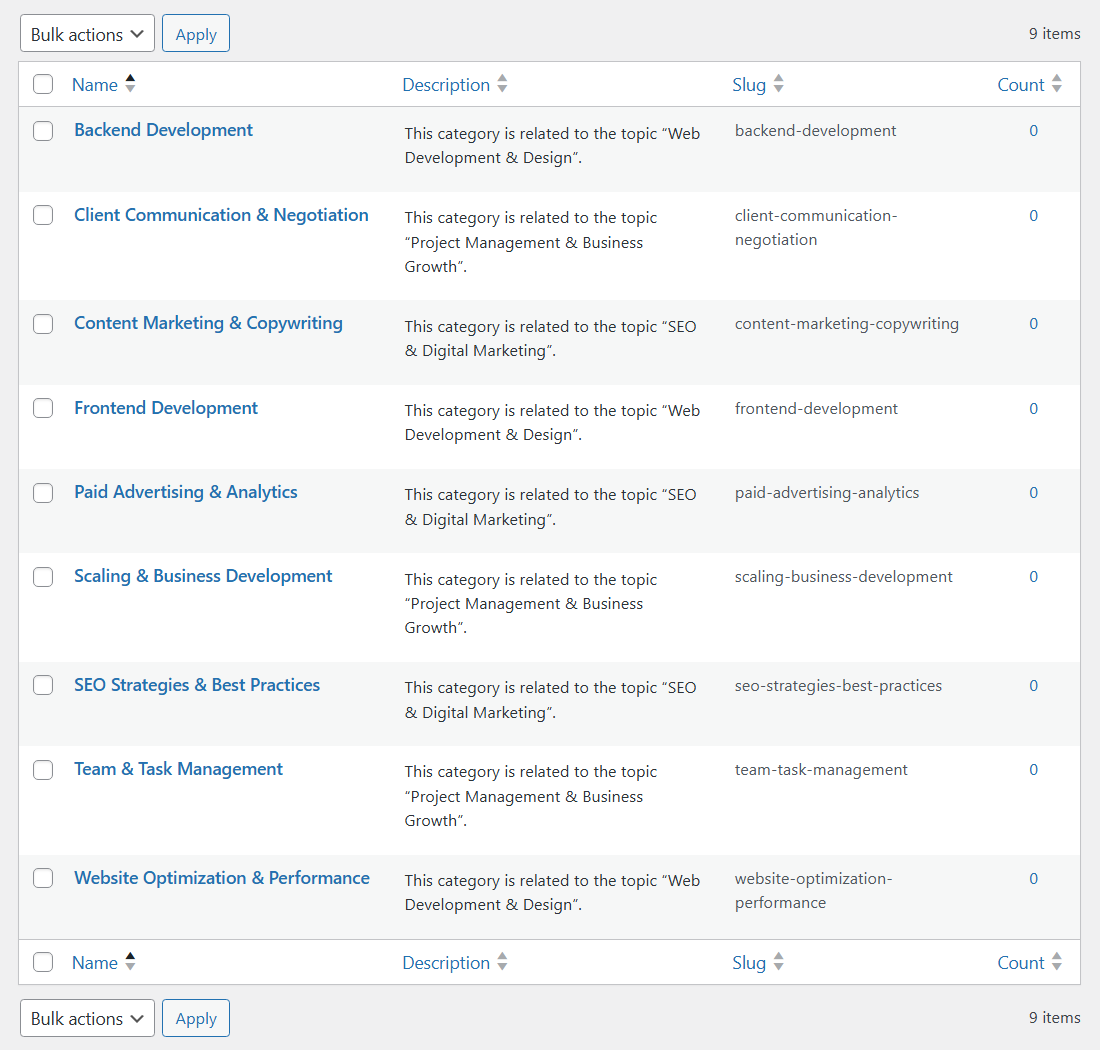The width and height of the screenshot is (1100, 1050).
Task: Open Website Optimization & Performance category
Action: click(x=222, y=878)
